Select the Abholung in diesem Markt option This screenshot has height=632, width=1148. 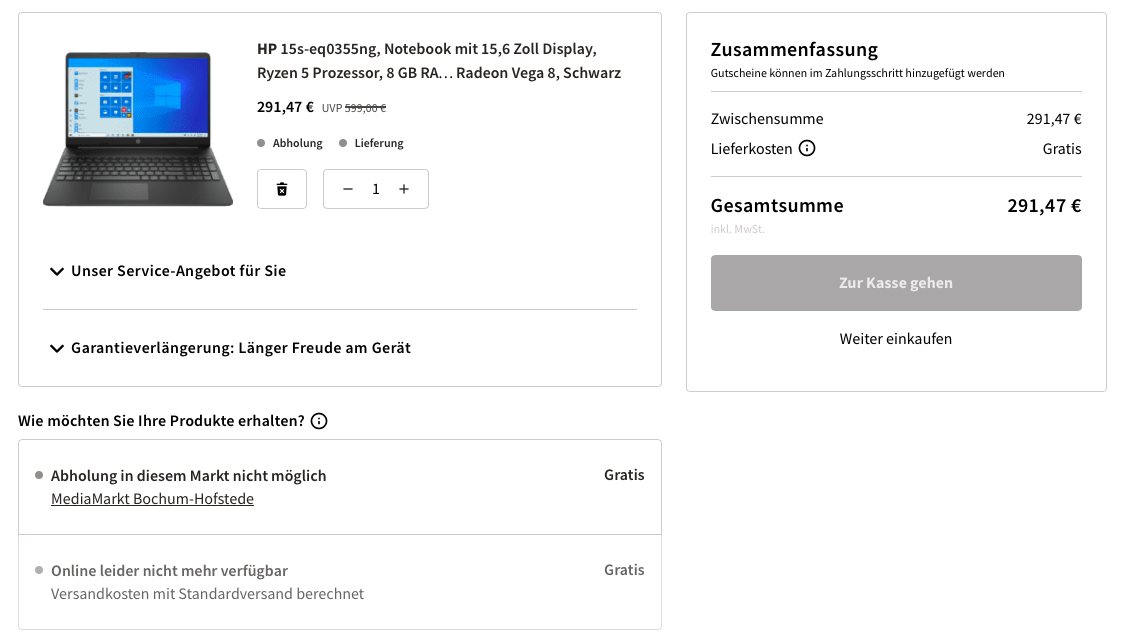point(189,476)
